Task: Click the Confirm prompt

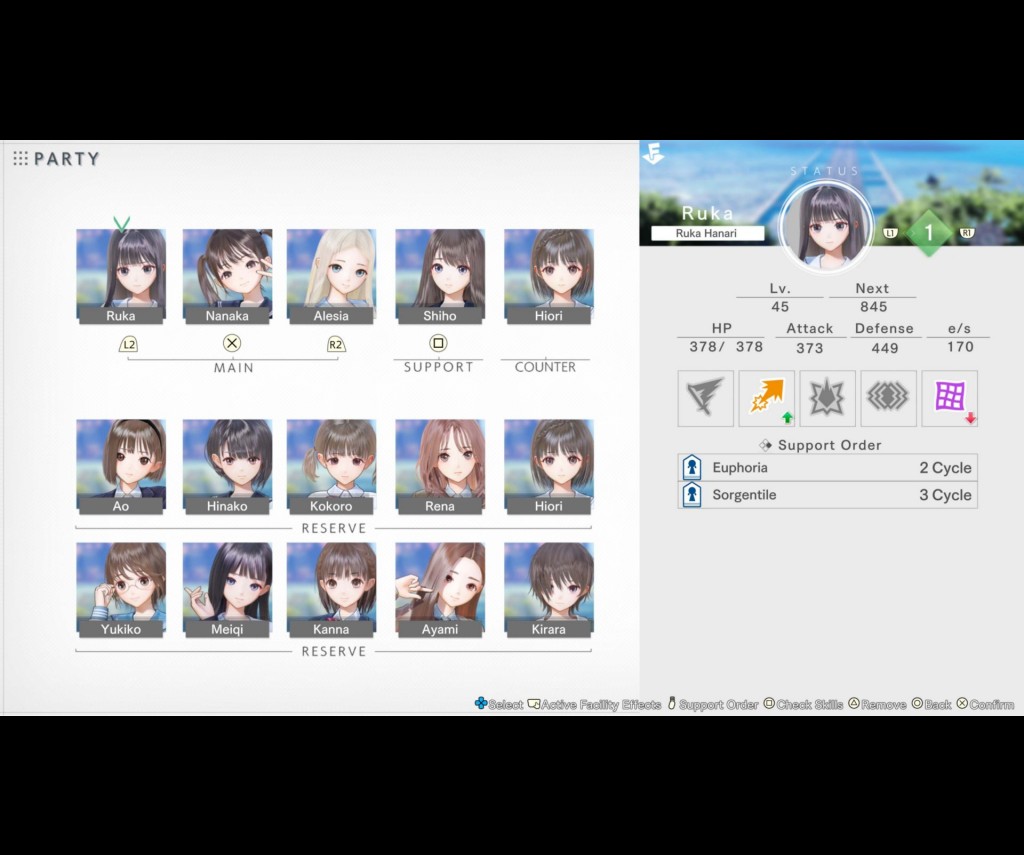Action: 985,704
